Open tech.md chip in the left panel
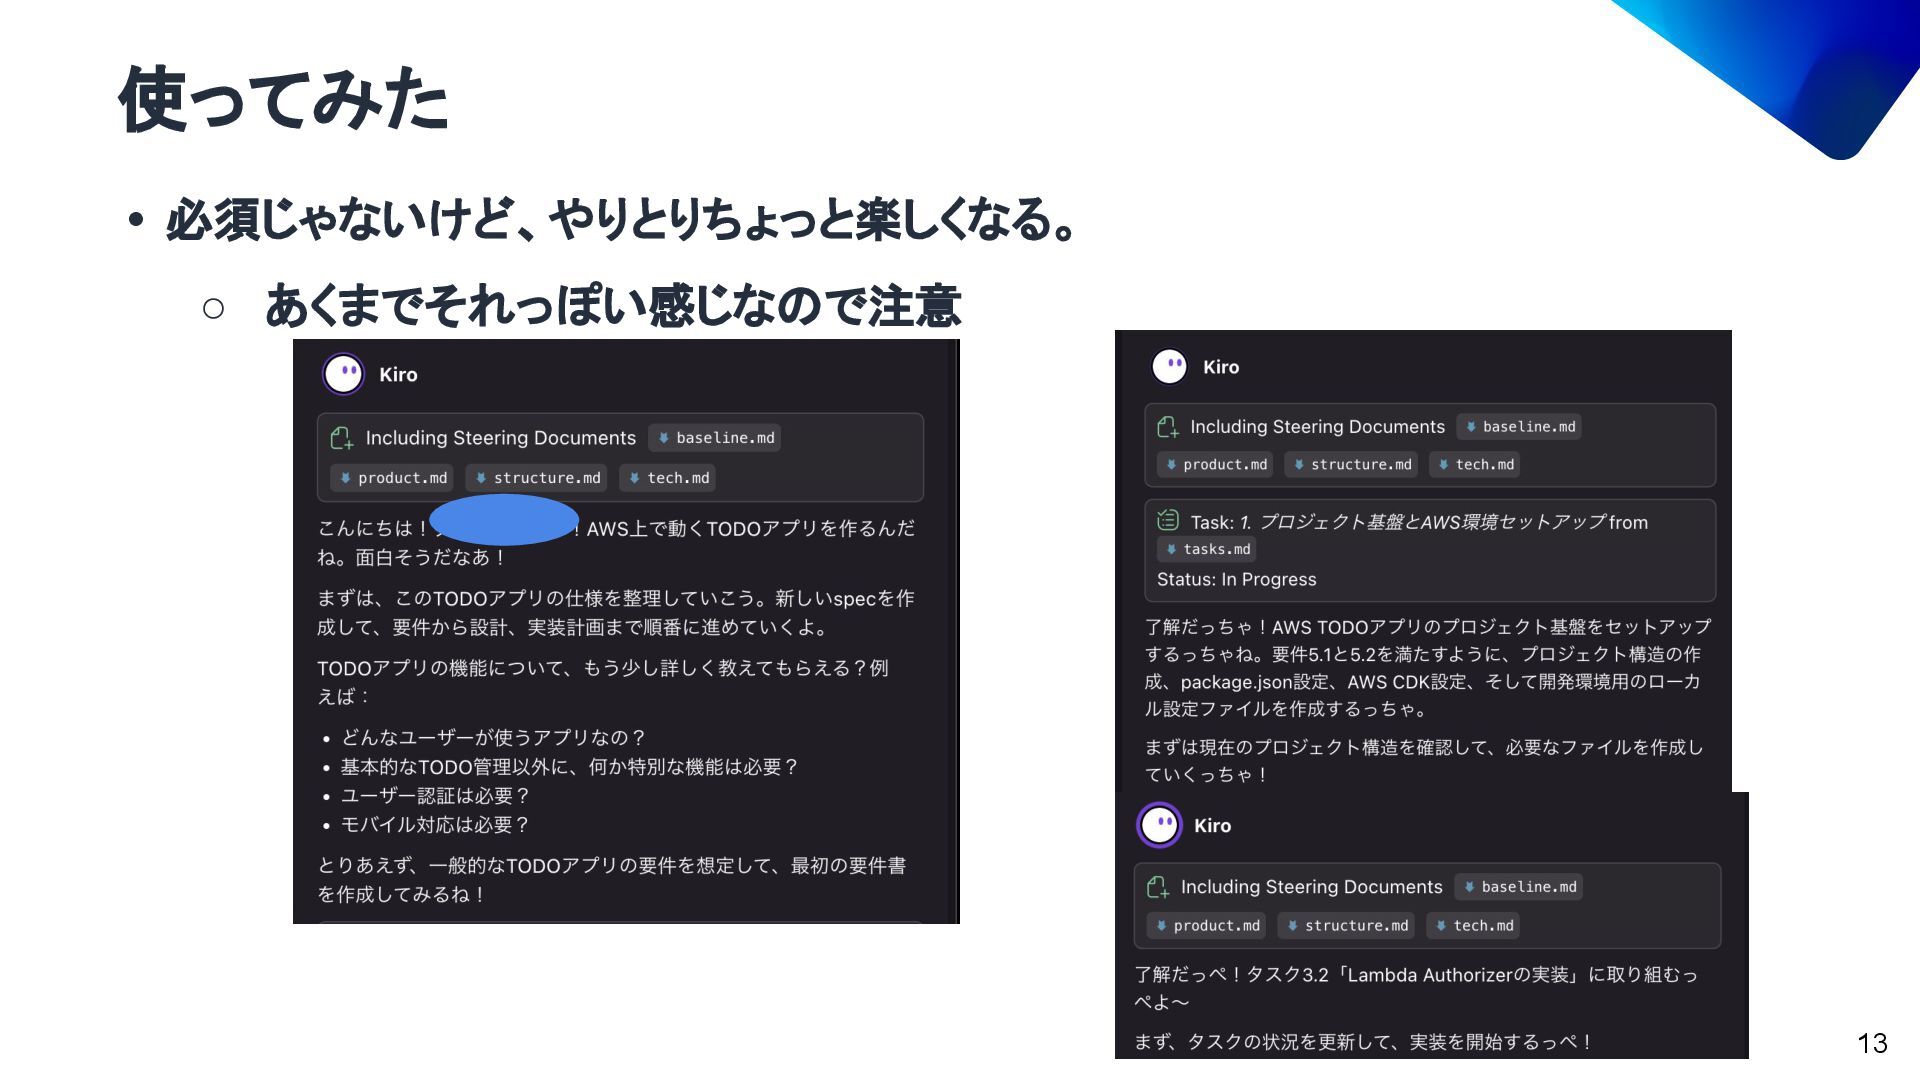 pyautogui.click(x=668, y=478)
